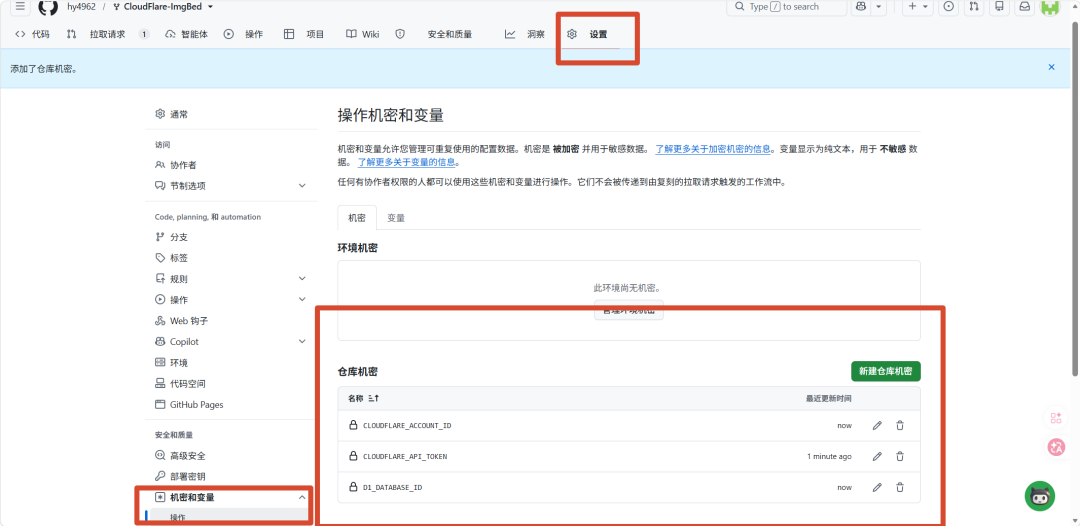1080x526 pixels.
Task: Dismiss the 添加了仓库机密 banner
Action: [x=1051, y=67]
